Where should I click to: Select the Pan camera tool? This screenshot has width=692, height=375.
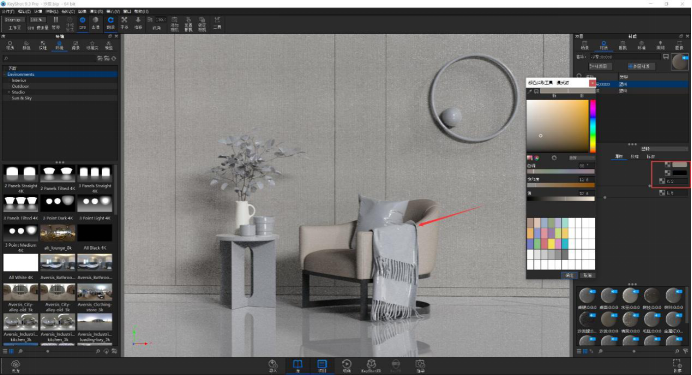point(124,23)
